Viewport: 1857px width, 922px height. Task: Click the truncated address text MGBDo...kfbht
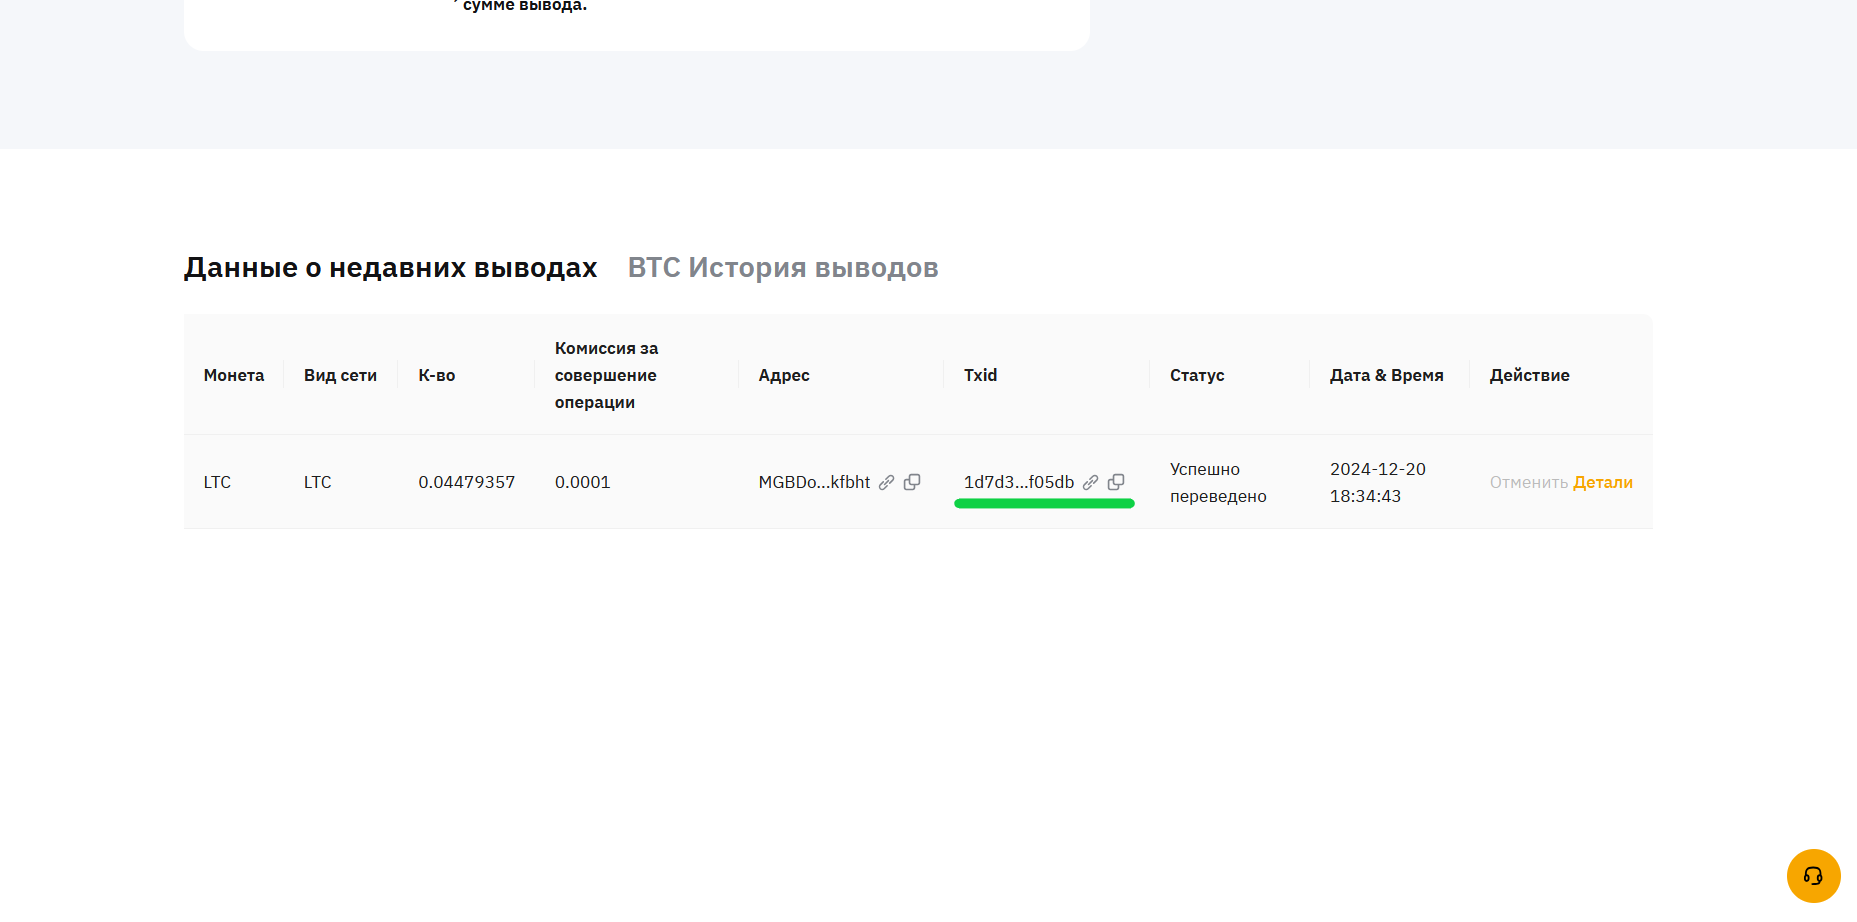pyautogui.click(x=814, y=482)
